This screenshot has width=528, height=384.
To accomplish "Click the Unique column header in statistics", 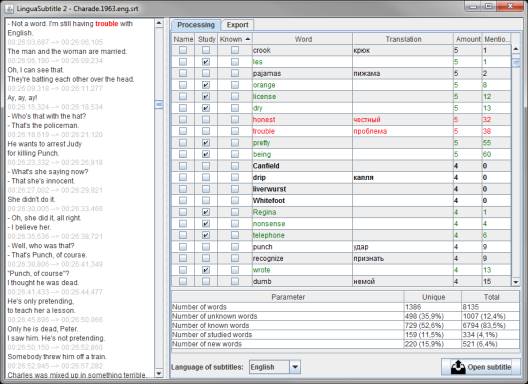I will click(433, 297).
